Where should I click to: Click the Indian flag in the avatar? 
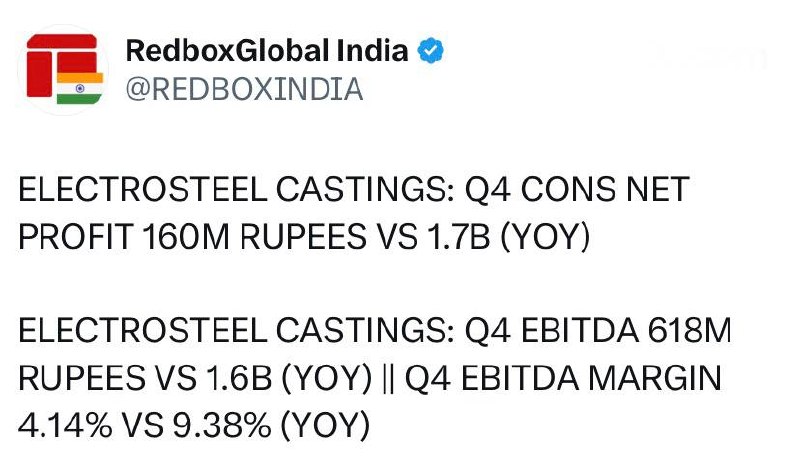tap(80, 88)
